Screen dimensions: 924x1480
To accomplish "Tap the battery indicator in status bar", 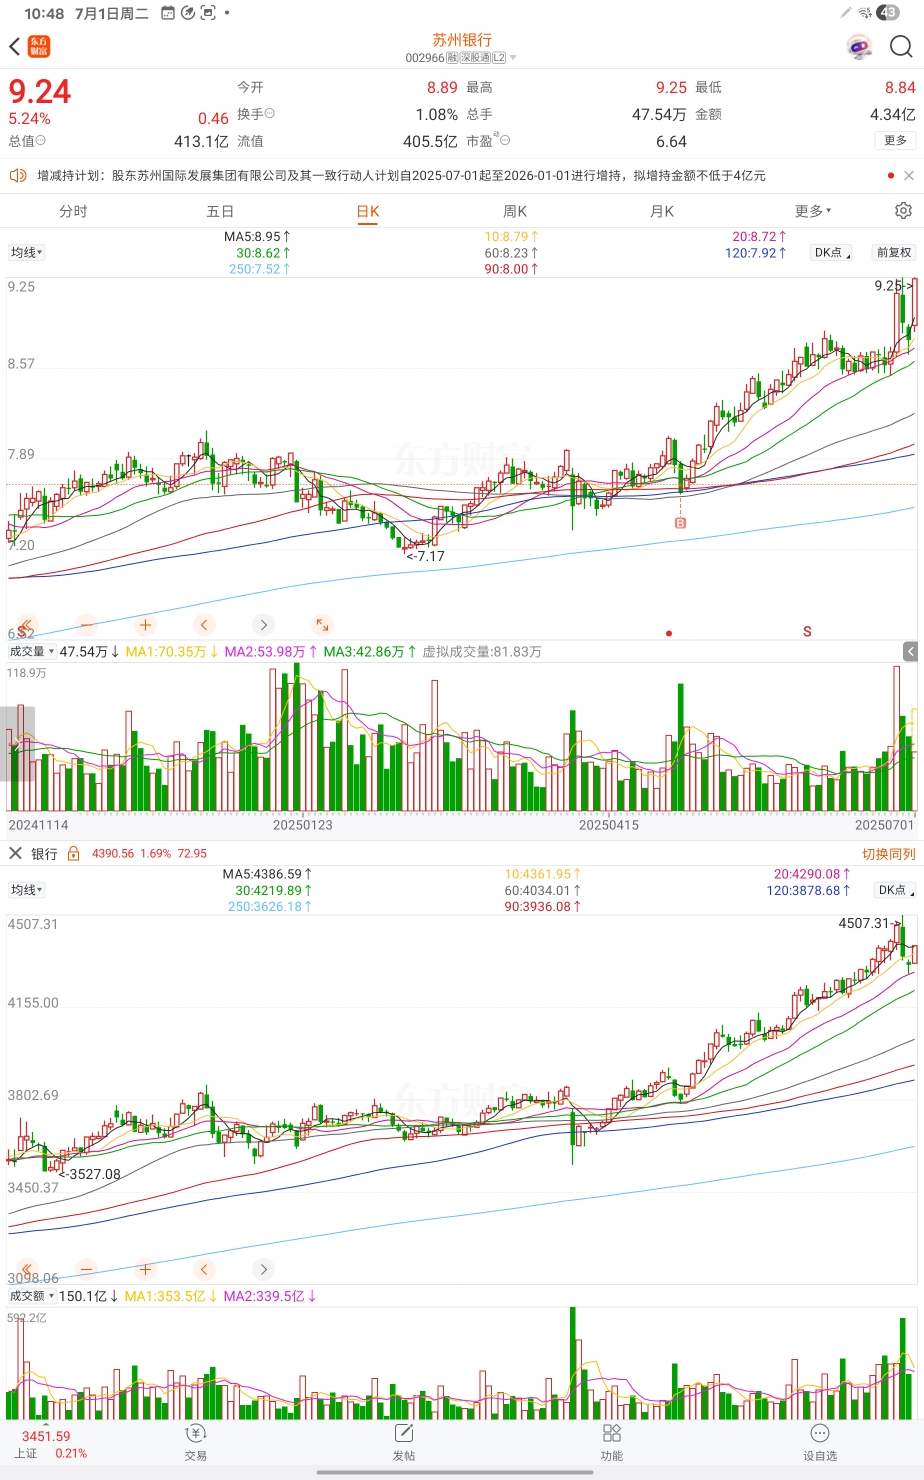I will (x=888, y=13).
